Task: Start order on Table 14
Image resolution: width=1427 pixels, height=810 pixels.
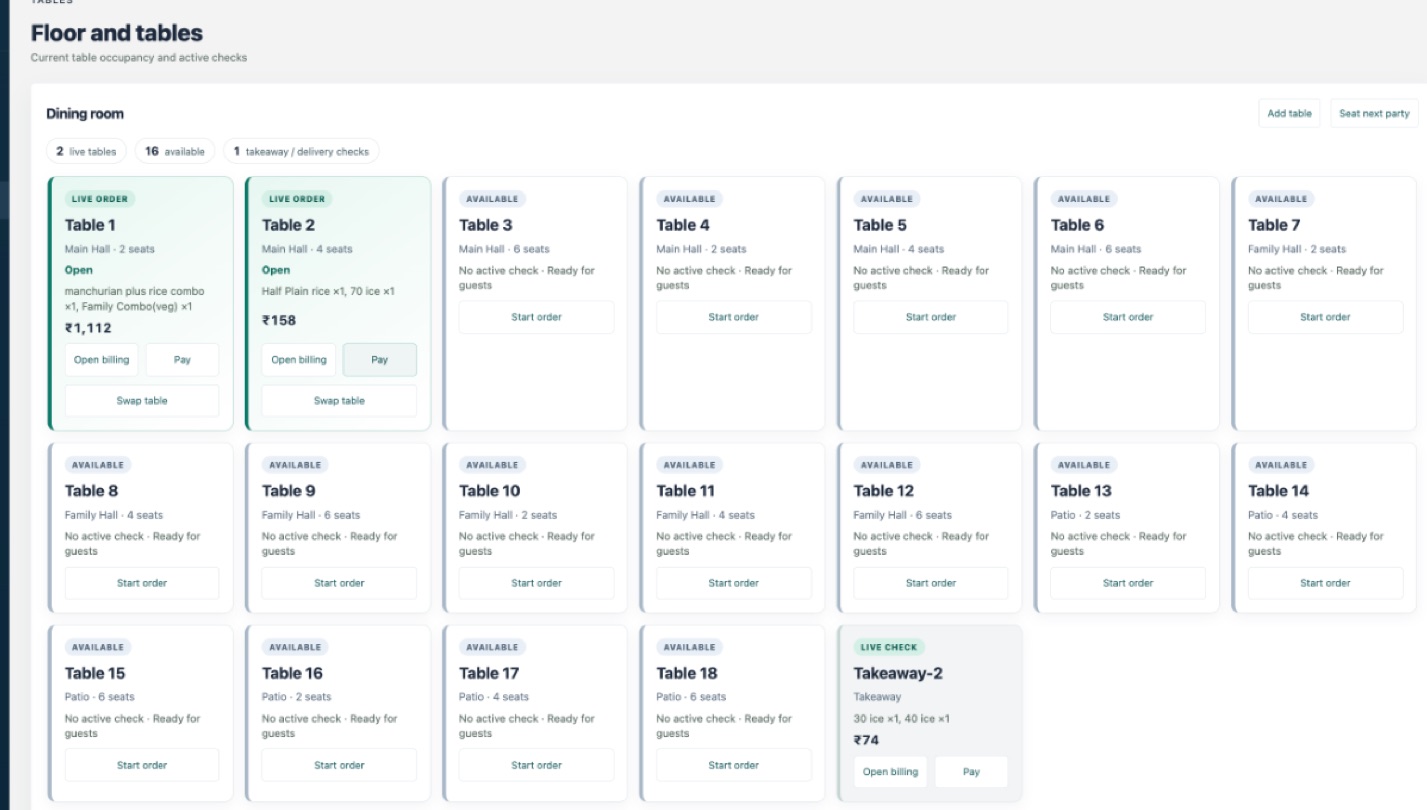Action: (1325, 583)
